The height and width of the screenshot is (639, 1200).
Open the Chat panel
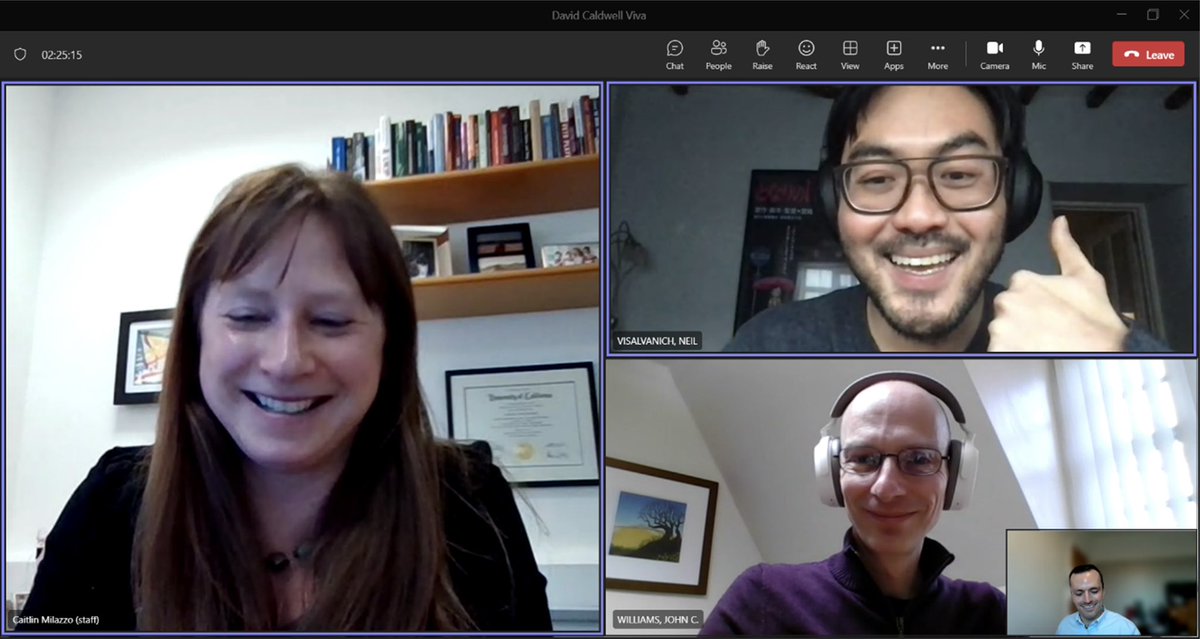click(x=675, y=55)
